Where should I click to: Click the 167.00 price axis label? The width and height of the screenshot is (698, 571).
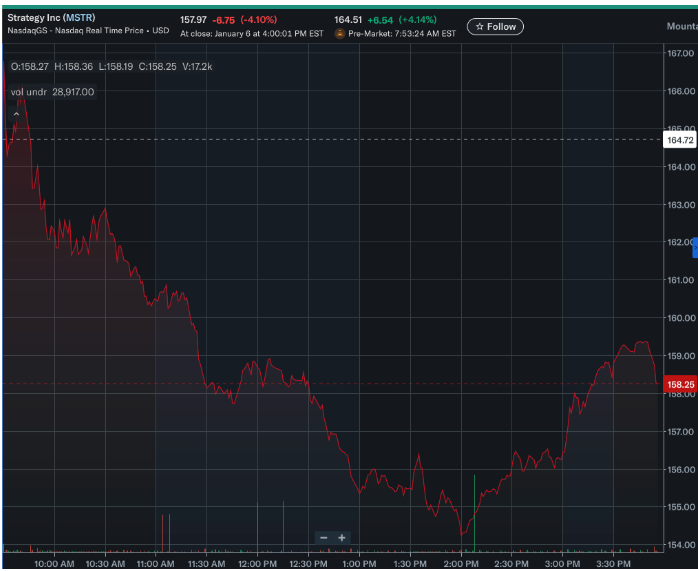pos(680,53)
